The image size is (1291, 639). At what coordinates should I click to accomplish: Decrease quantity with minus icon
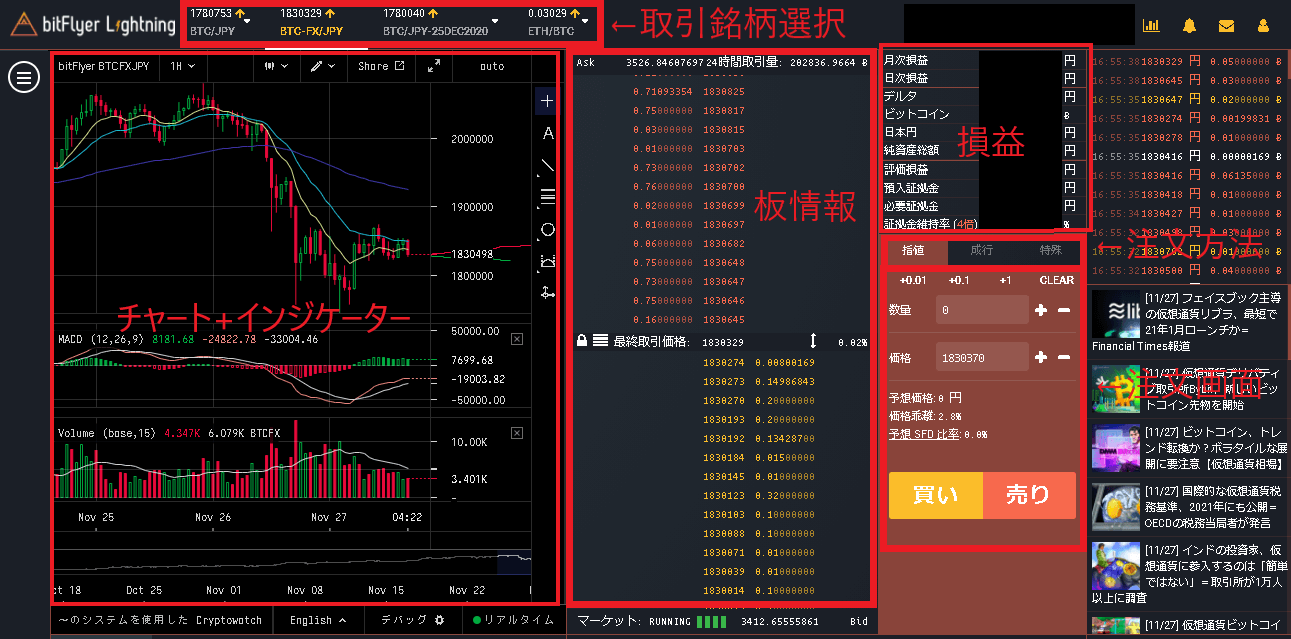tap(1064, 311)
